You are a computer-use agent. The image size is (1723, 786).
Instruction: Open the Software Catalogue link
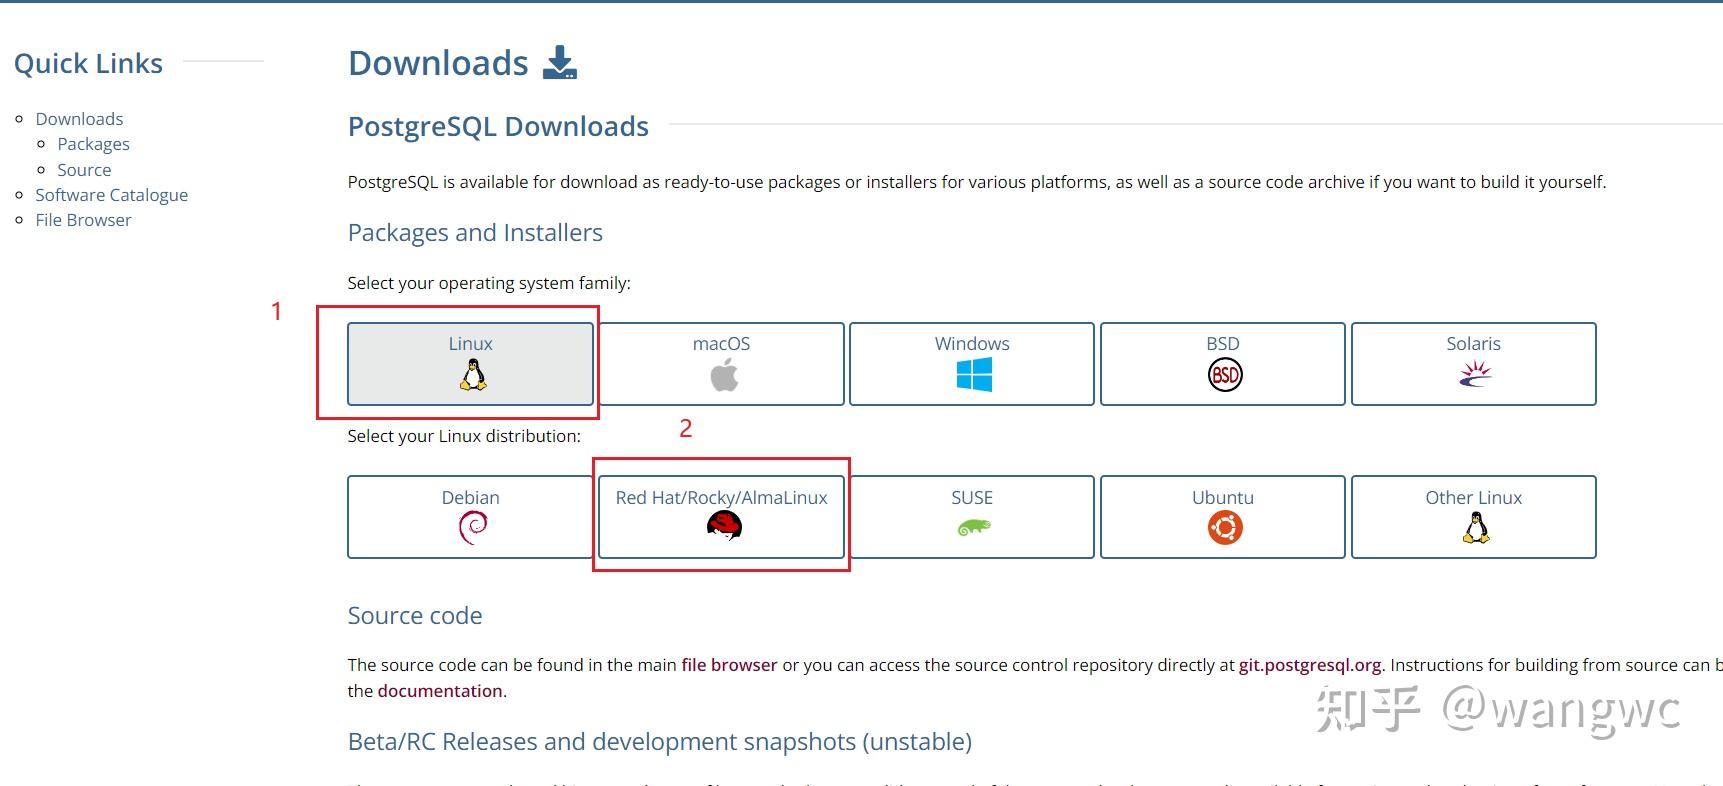point(111,195)
